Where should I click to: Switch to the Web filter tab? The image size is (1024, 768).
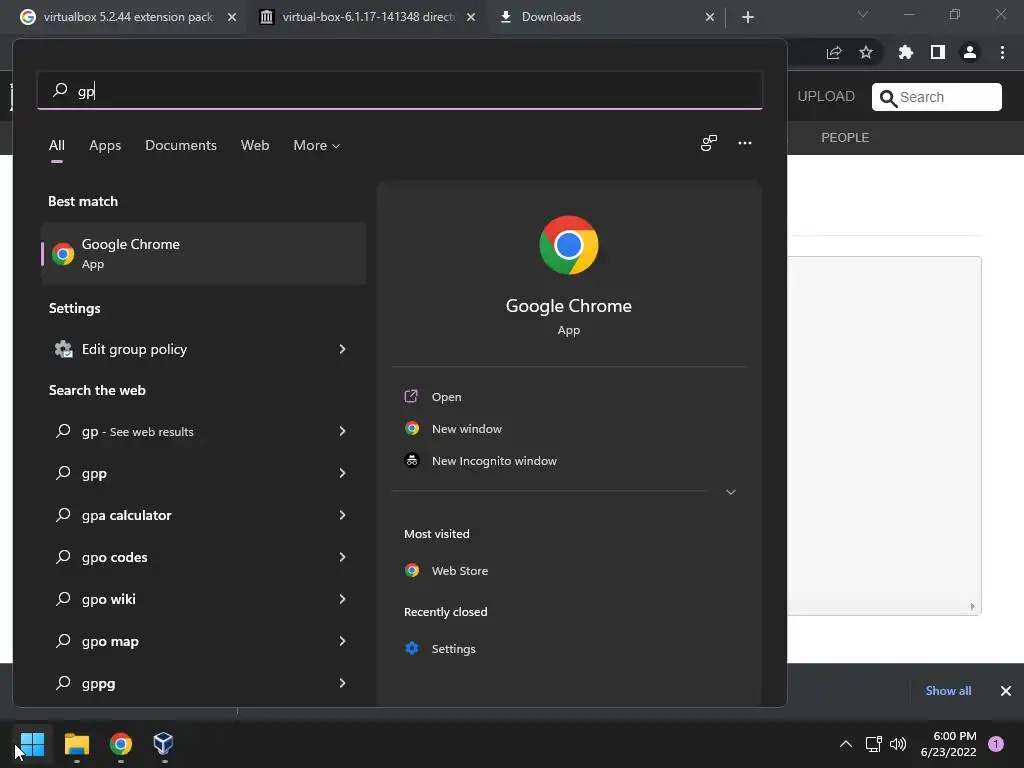click(x=255, y=145)
